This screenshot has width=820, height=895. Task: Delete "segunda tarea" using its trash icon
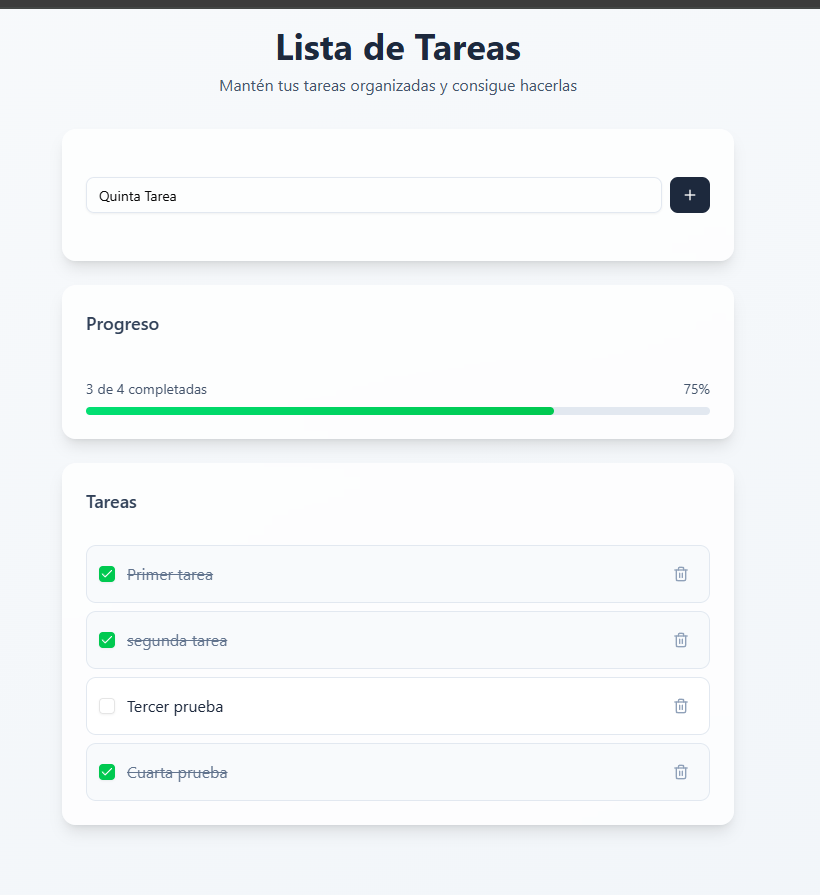pos(681,640)
